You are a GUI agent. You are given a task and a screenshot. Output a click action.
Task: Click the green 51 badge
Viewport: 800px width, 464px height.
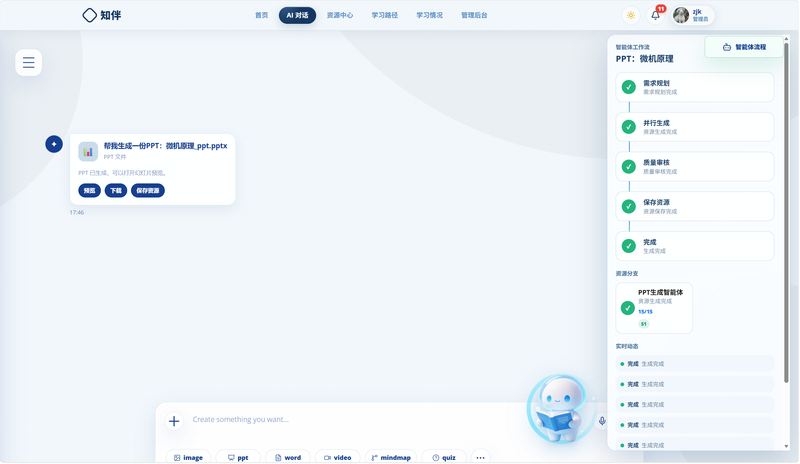click(x=644, y=324)
